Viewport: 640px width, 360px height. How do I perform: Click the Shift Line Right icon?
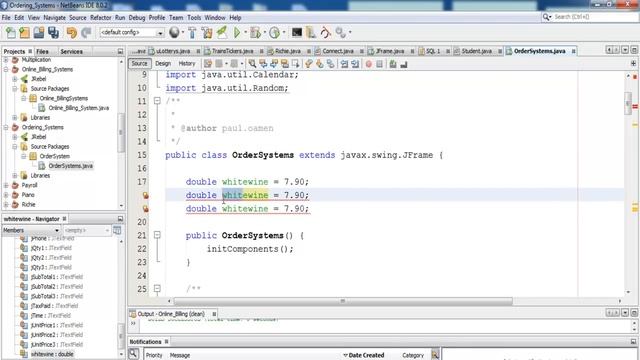[355, 64]
